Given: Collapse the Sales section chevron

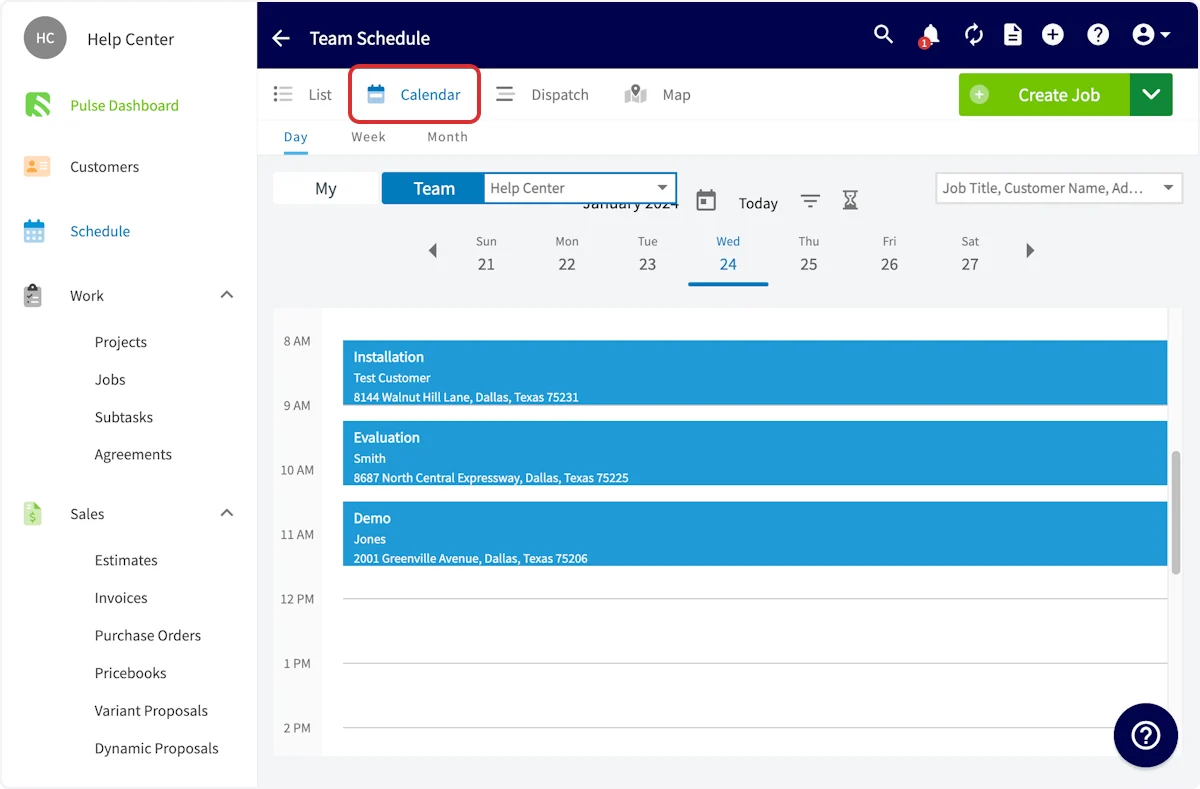Looking at the screenshot, I should coord(227,513).
